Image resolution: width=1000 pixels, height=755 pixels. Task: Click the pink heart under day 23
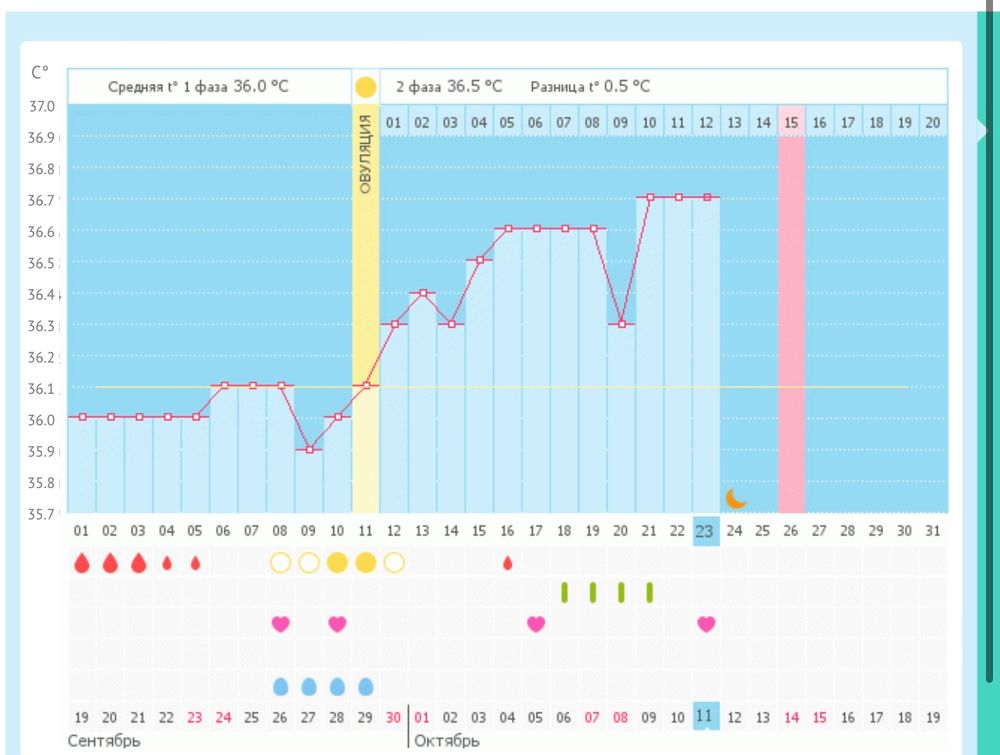706,624
